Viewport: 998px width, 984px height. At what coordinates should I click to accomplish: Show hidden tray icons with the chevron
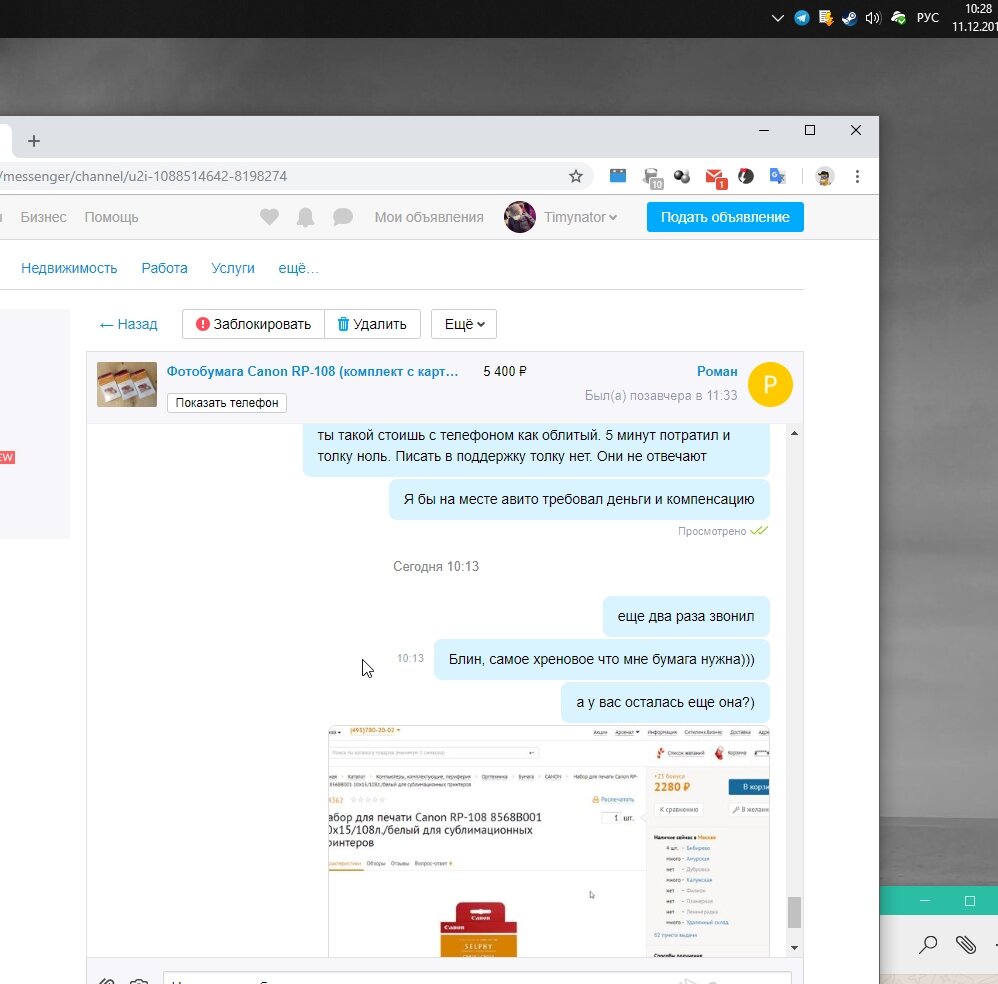click(777, 18)
